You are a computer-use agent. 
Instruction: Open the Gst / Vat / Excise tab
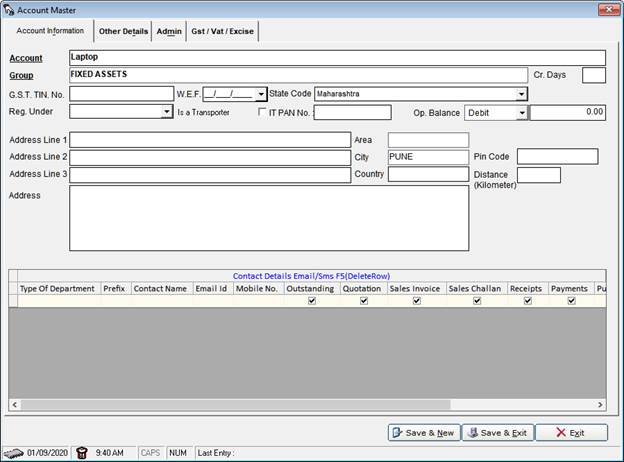tap(224, 31)
